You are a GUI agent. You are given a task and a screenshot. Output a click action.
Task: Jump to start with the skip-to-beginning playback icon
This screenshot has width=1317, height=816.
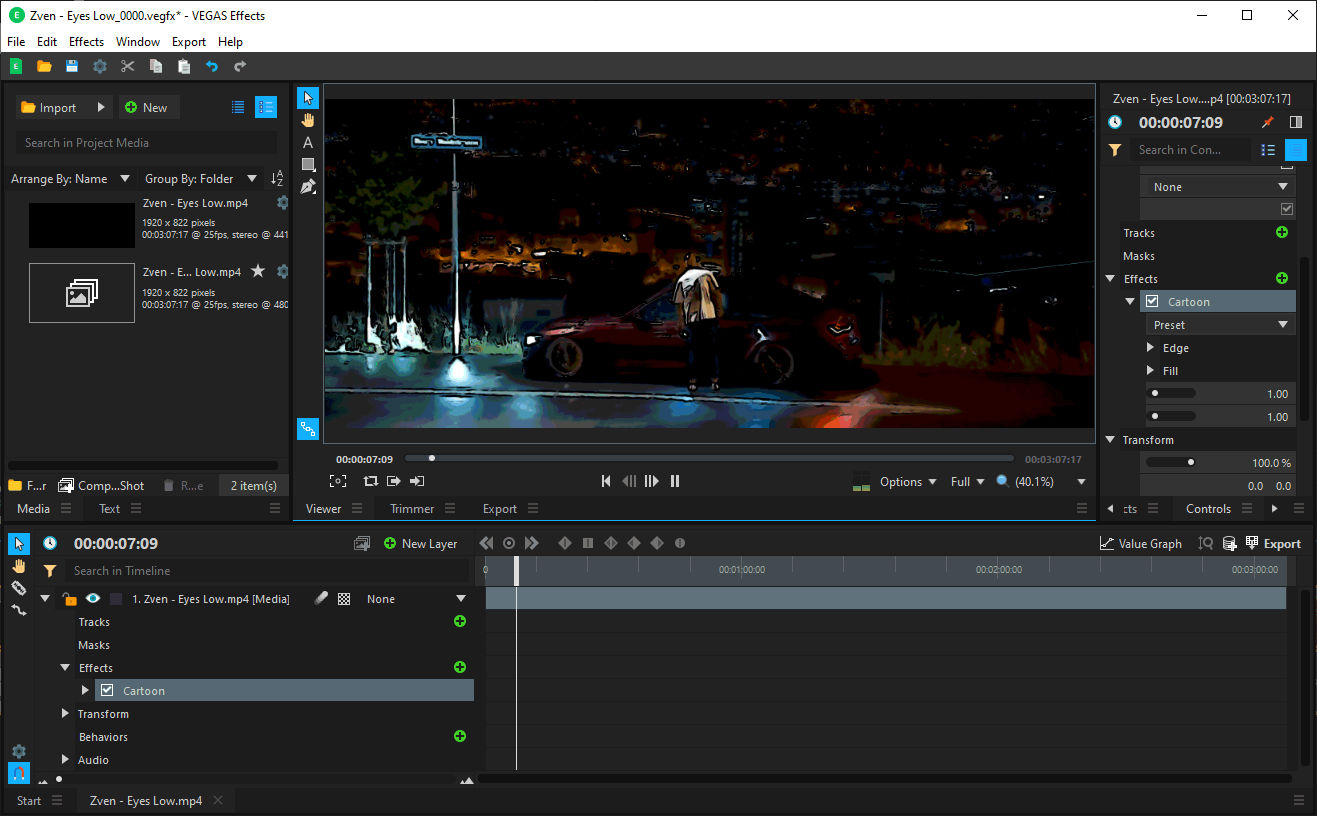[x=605, y=480]
